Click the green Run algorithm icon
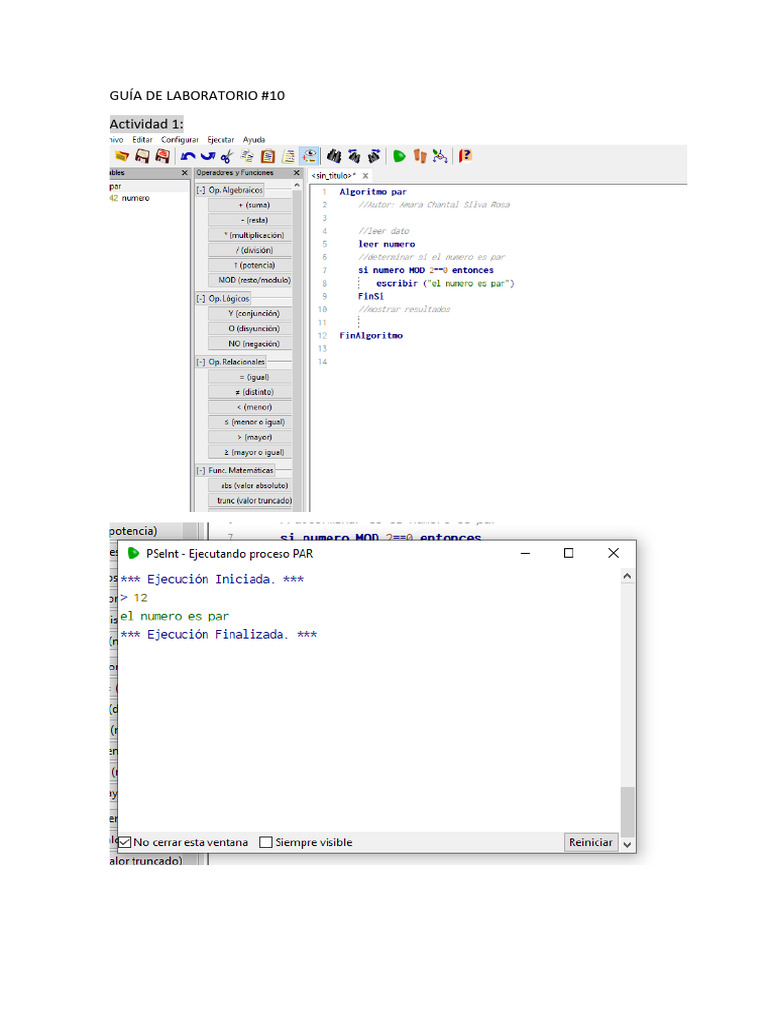The height and width of the screenshot is (1024, 768). (x=399, y=156)
